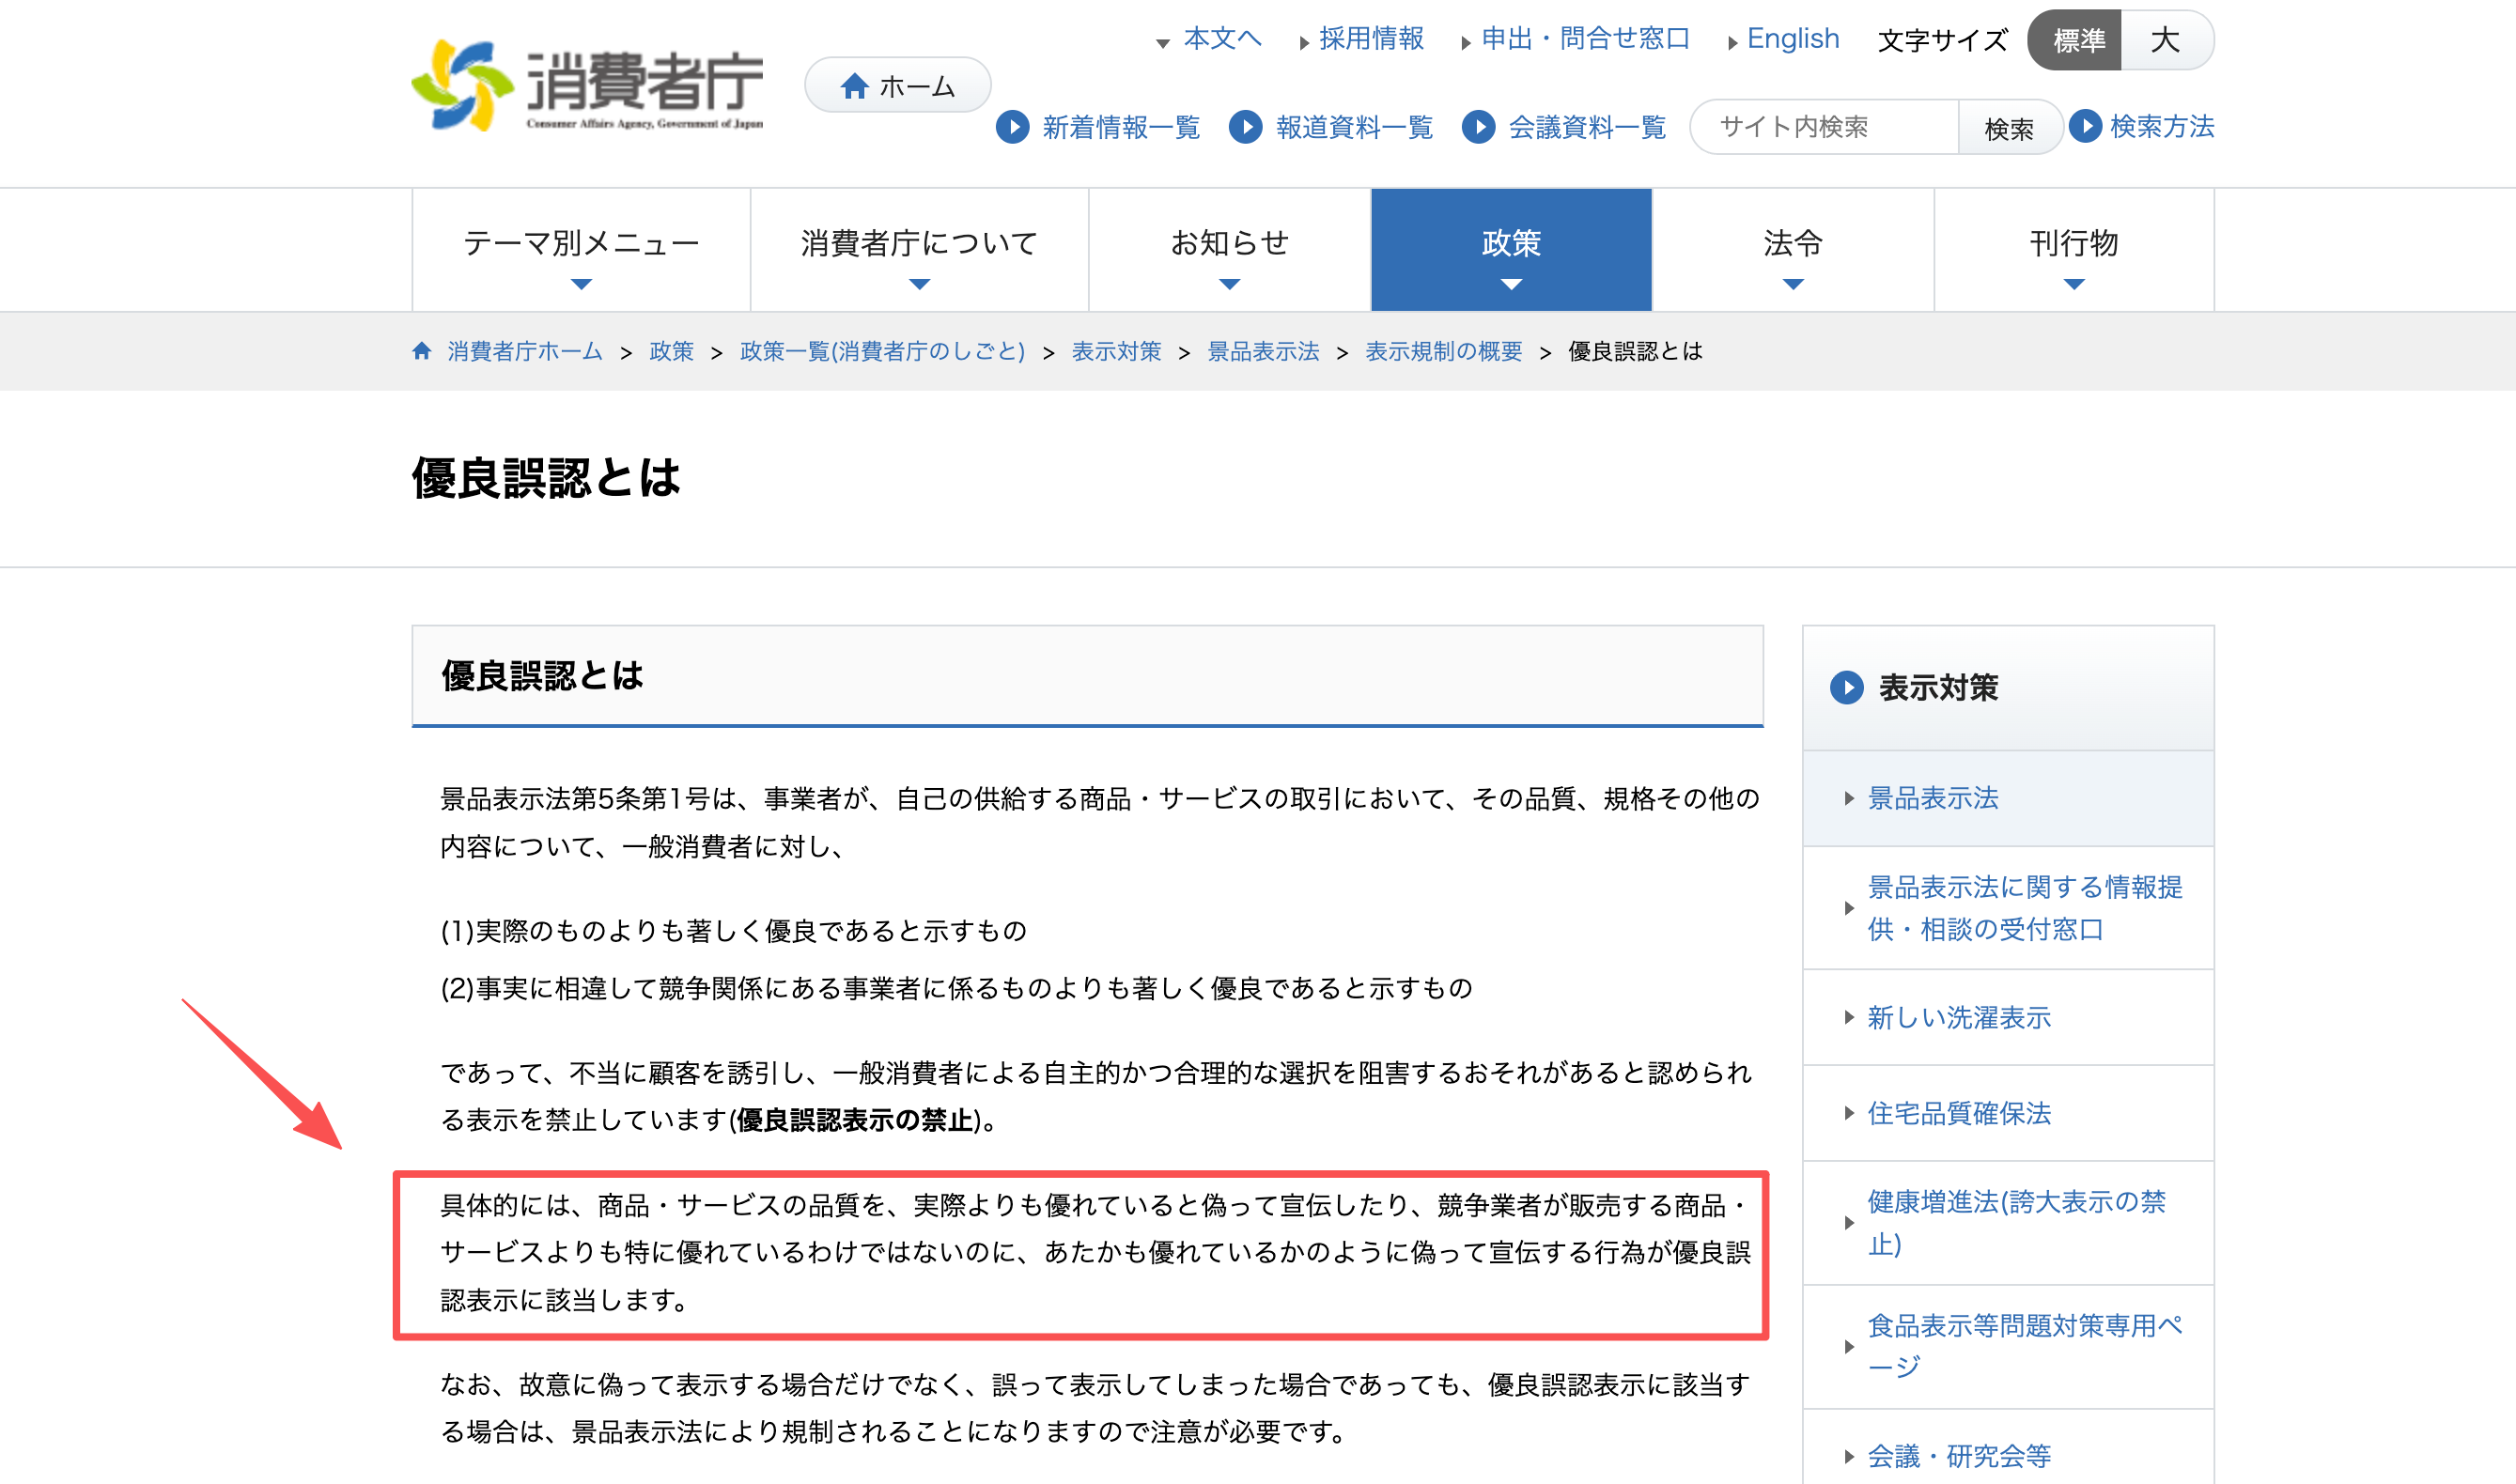This screenshot has width=2516, height=1484.
Task: Expand the テーマ別メニュー dropdown
Action: [x=581, y=250]
